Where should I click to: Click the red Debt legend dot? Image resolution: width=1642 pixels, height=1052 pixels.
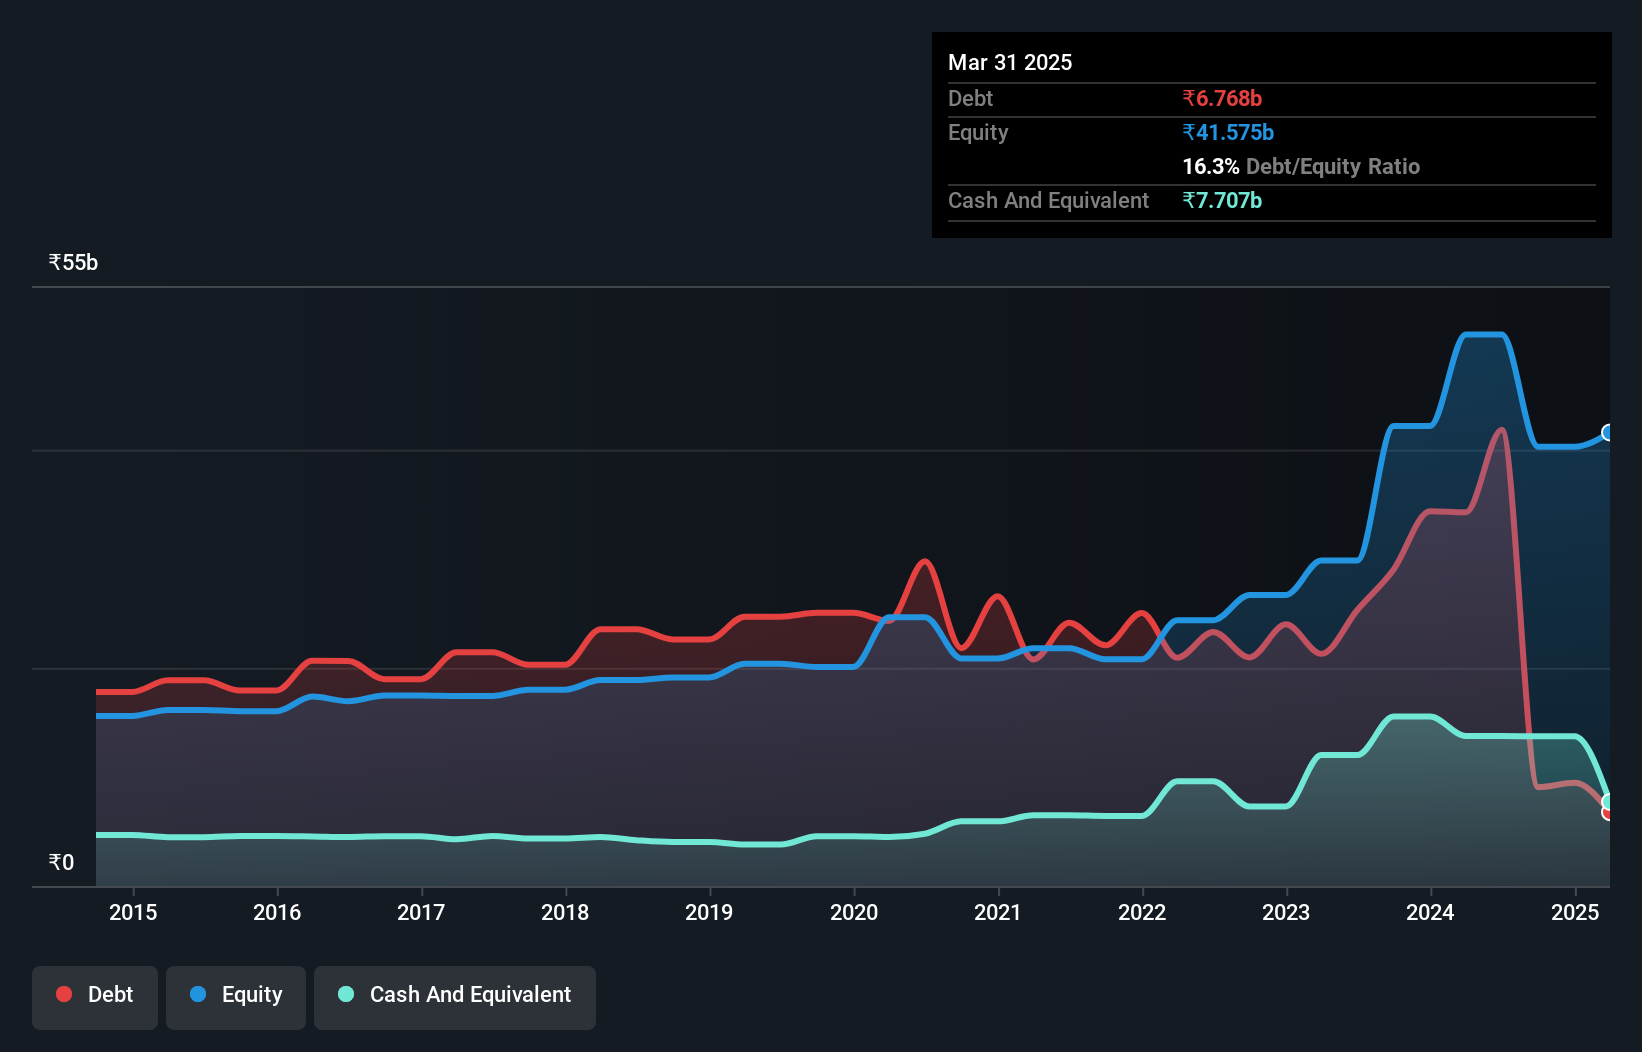coord(64,994)
